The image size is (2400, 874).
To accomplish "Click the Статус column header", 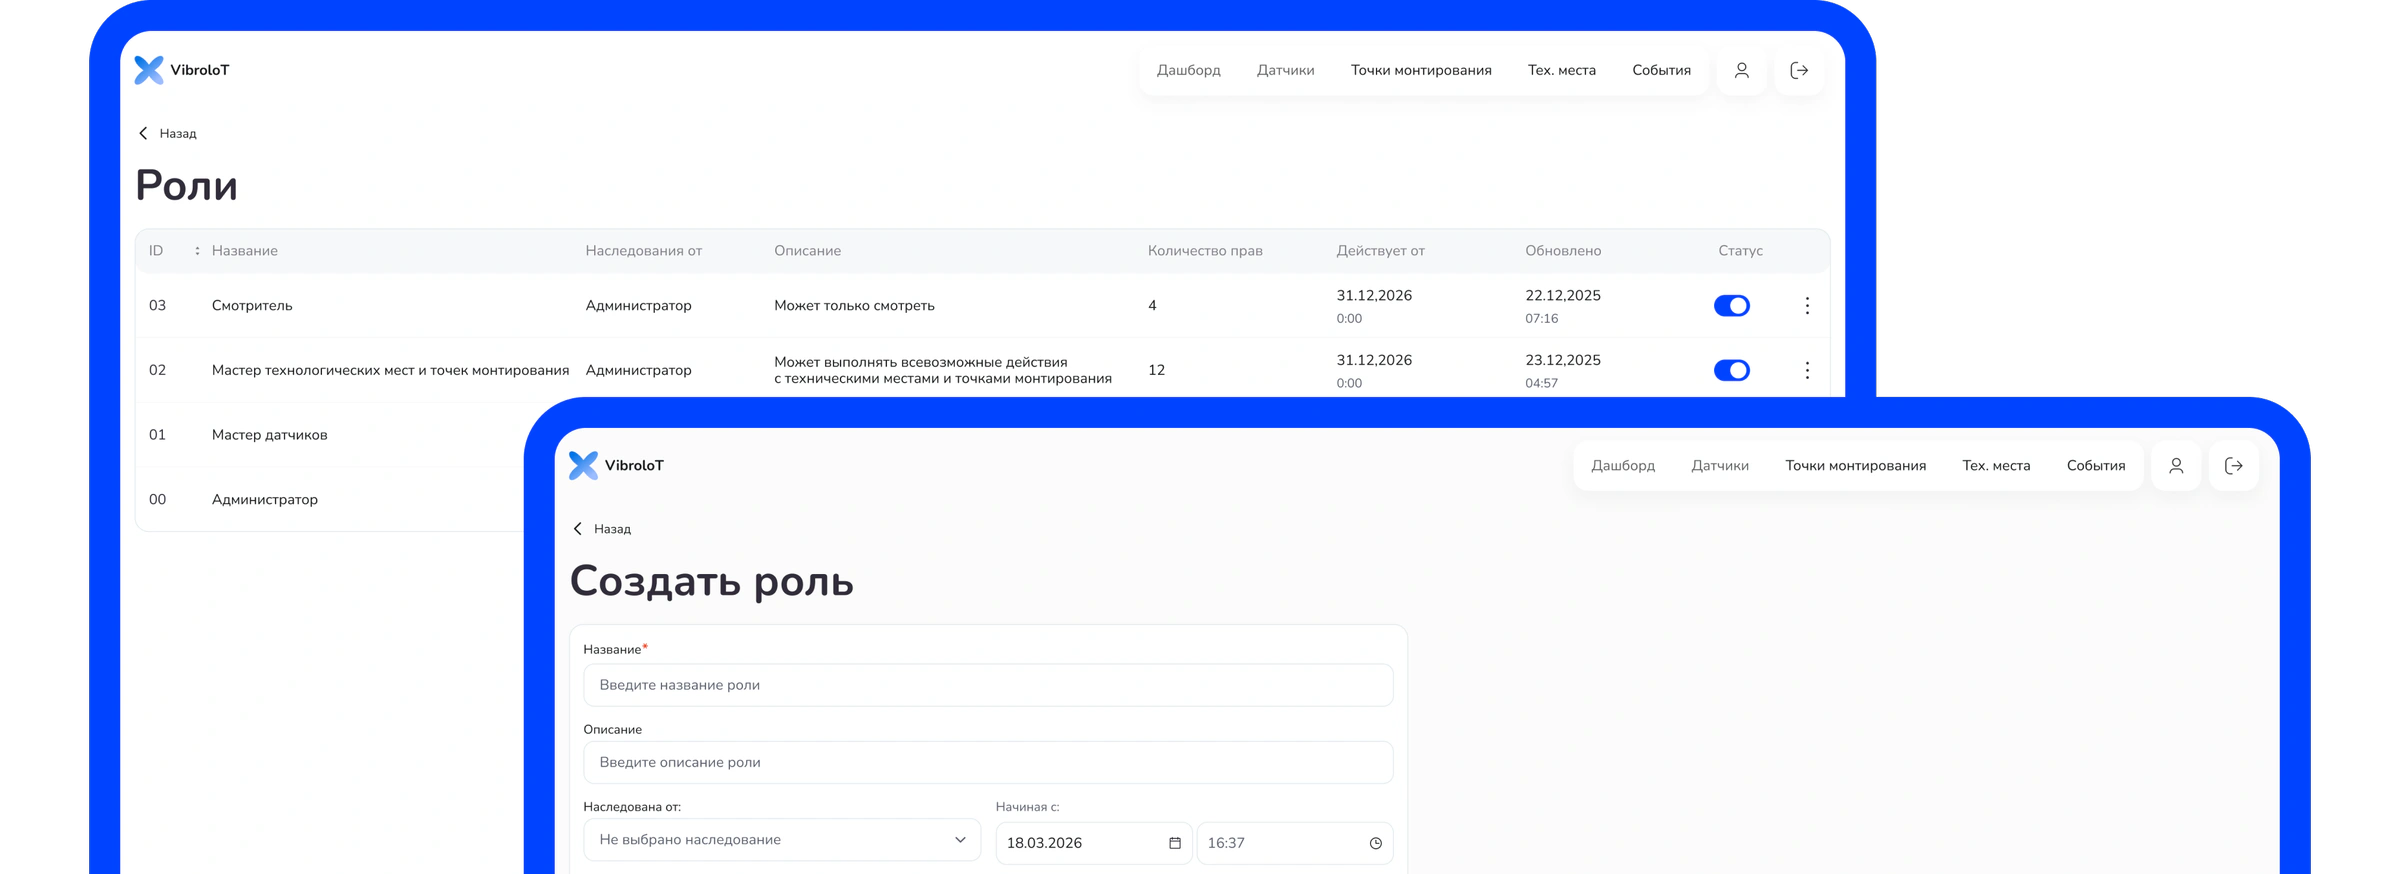I will (x=1740, y=251).
